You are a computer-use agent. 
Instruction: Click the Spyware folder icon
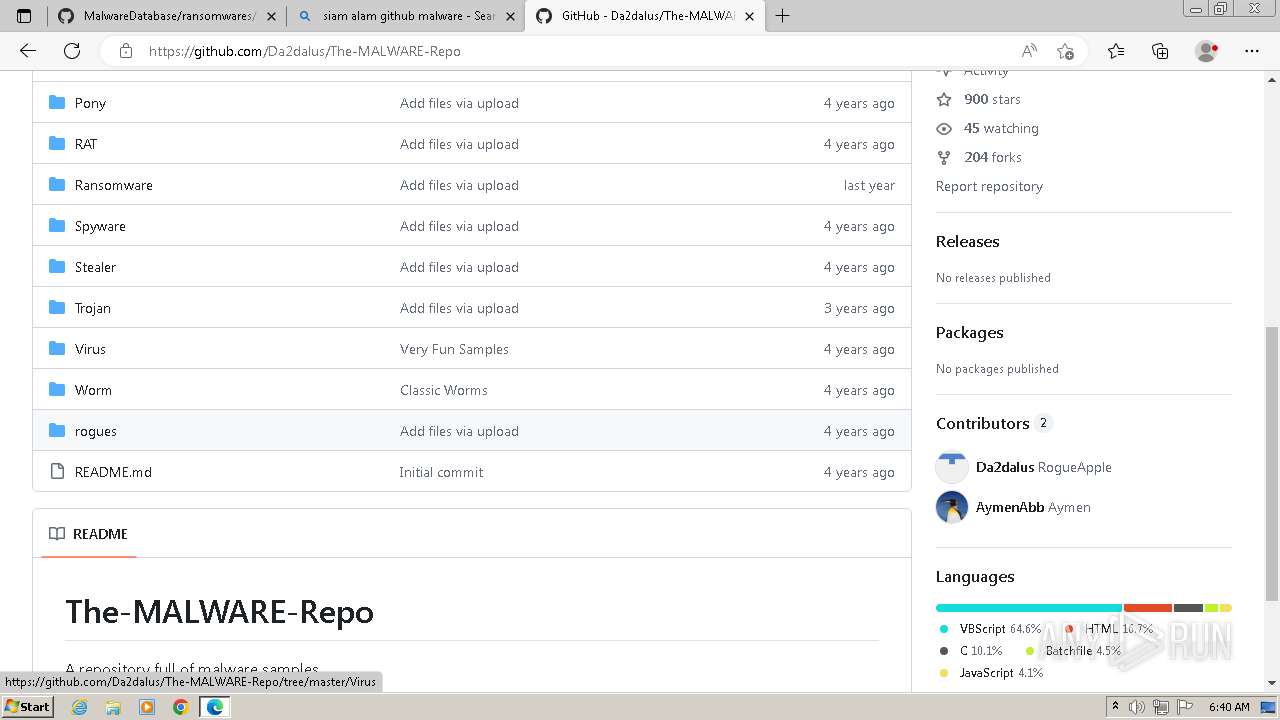click(x=57, y=226)
